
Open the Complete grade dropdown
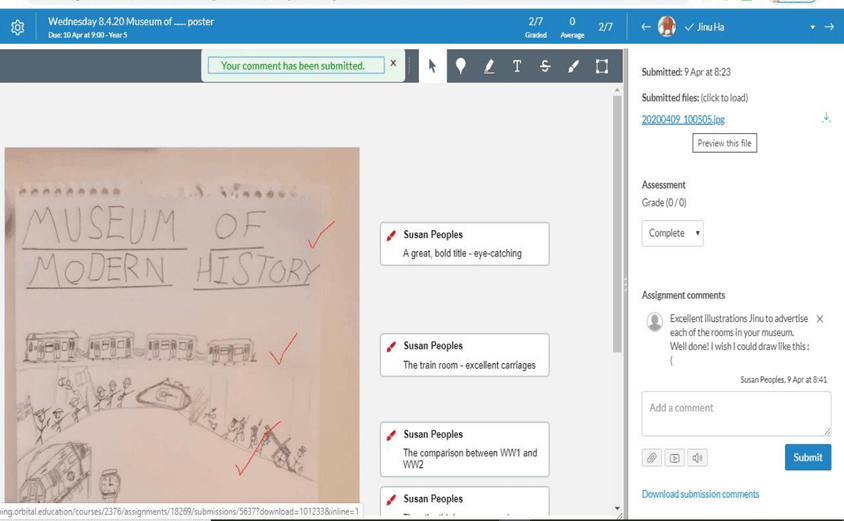tap(672, 233)
